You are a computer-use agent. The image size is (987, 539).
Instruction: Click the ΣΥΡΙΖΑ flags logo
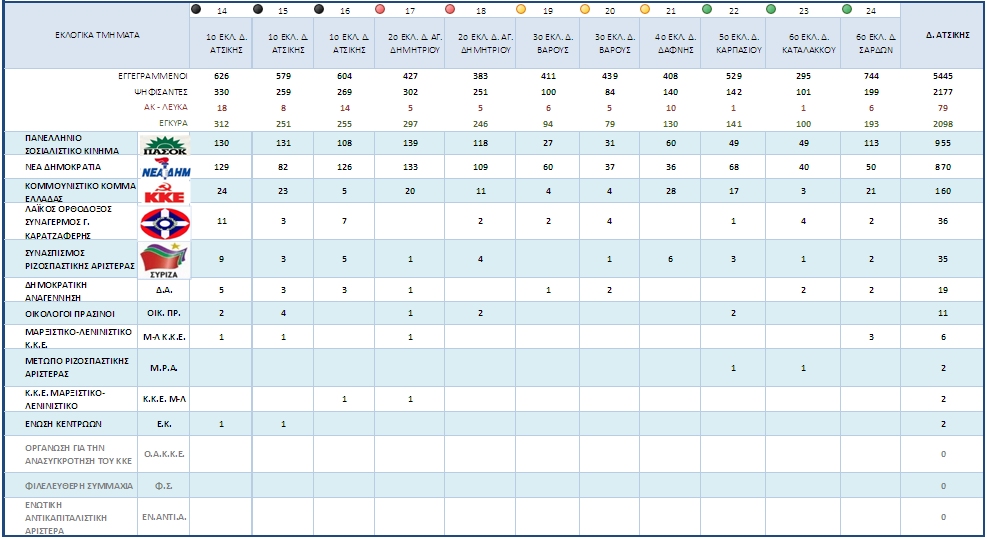(x=164, y=260)
